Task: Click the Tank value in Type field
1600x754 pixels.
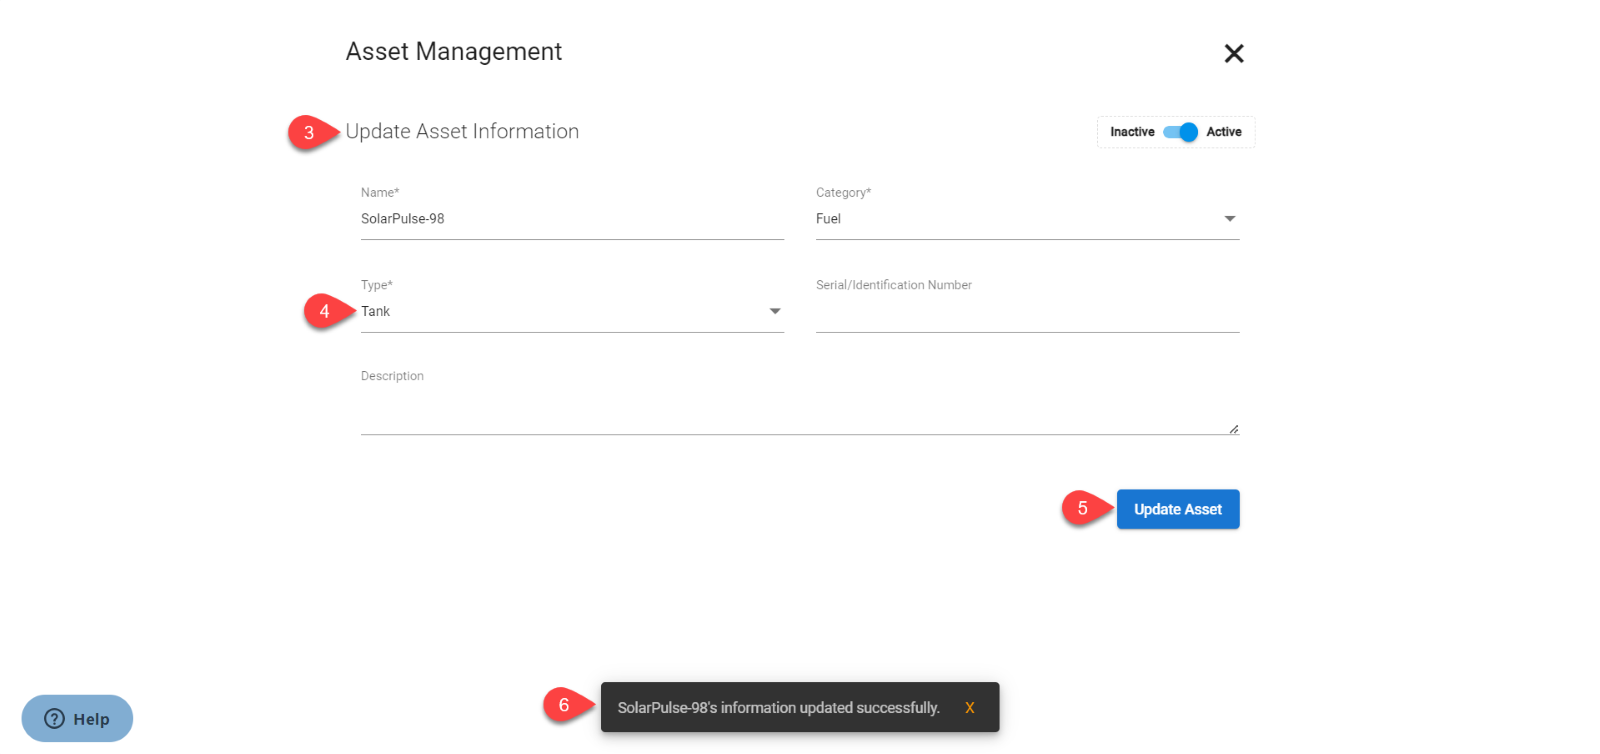Action: tap(376, 312)
